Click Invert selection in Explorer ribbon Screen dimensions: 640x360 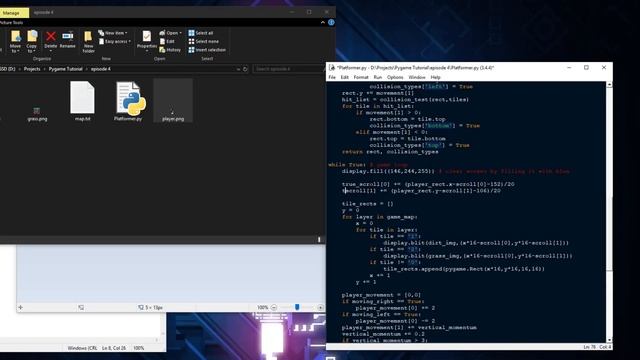pyautogui.click(x=207, y=50)
